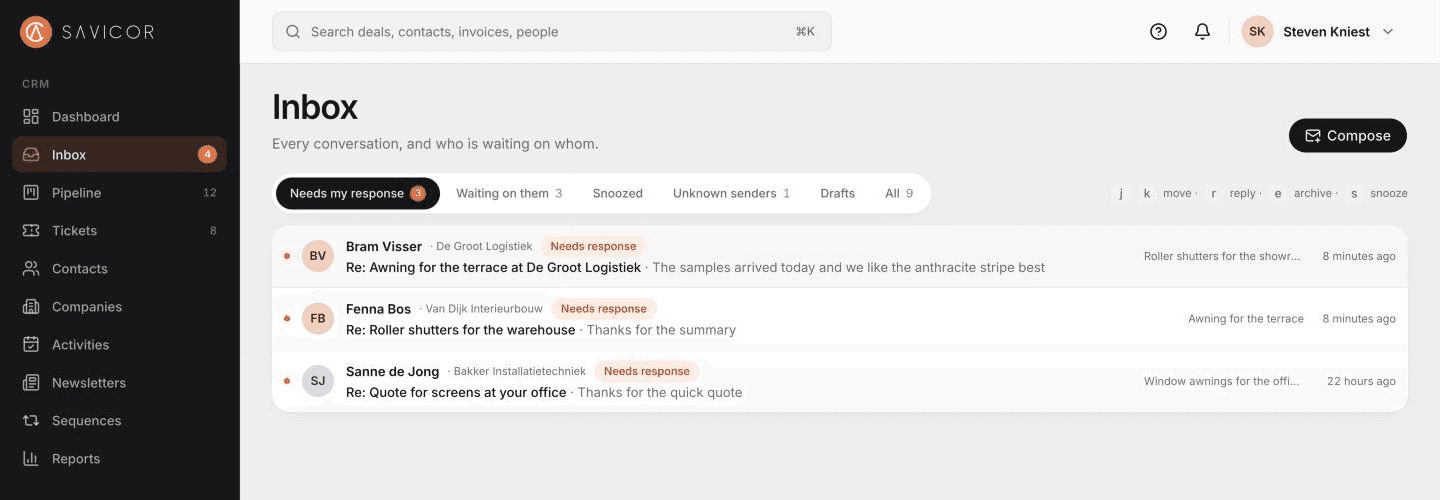Open the Activities calendar icon
Viewport: 1440px width, 500px height.
pos(31,345)
